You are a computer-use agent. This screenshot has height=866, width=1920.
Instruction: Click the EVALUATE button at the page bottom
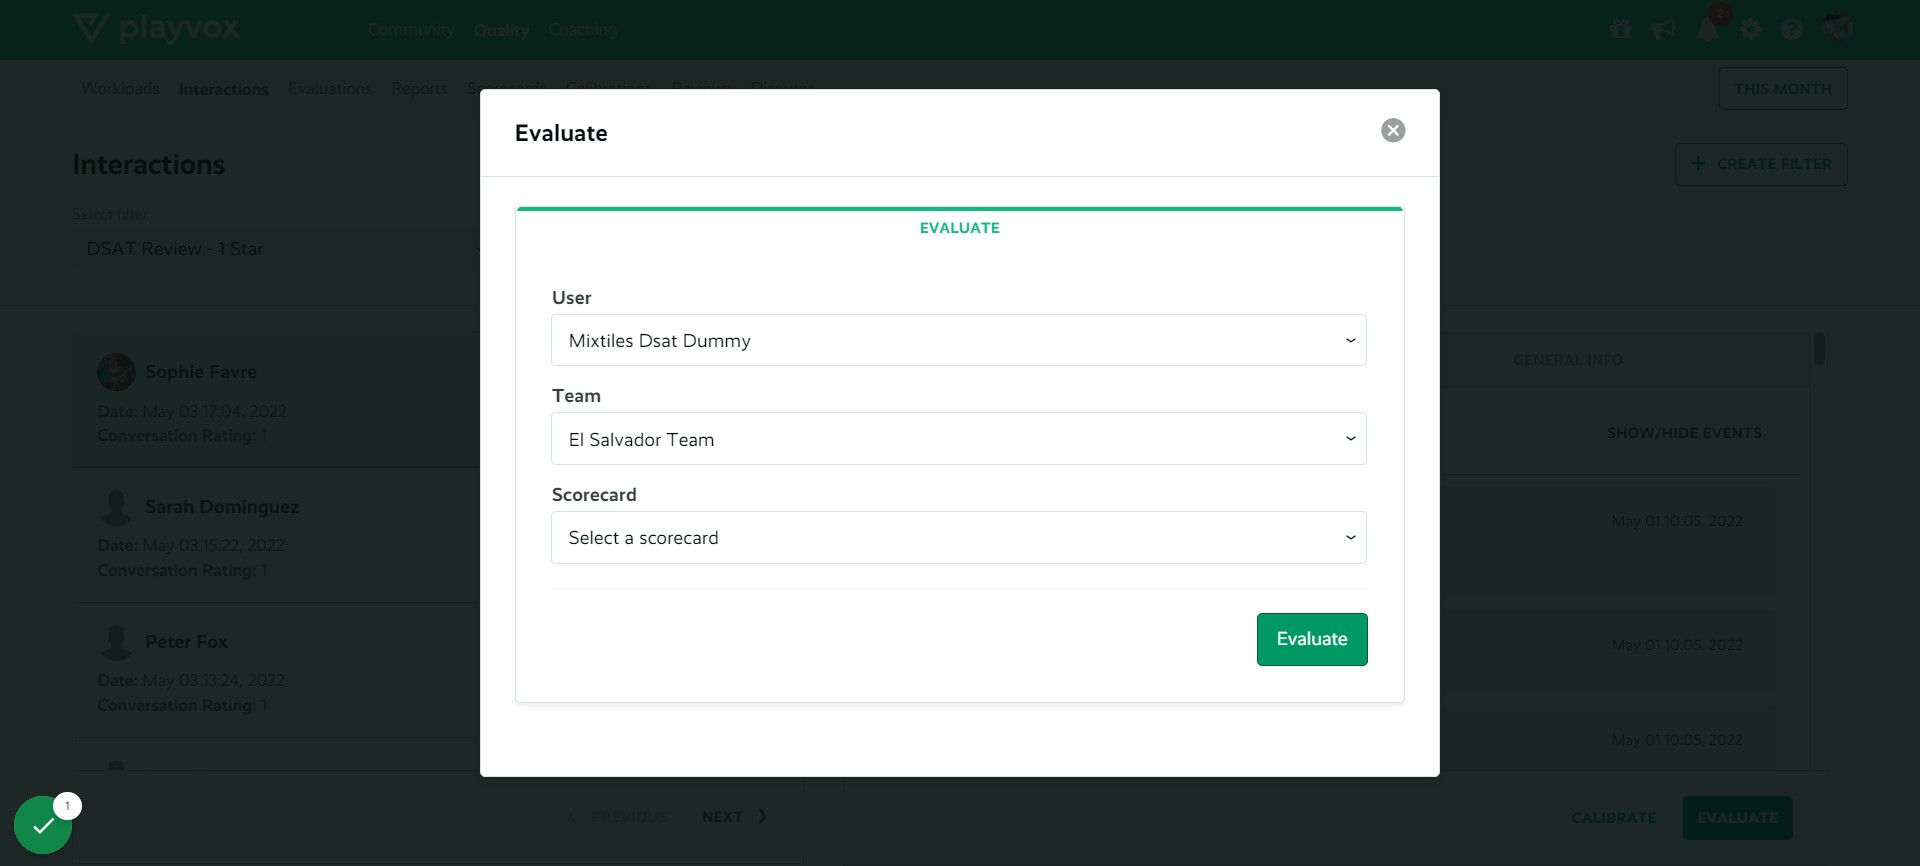tap(1738, 818)
